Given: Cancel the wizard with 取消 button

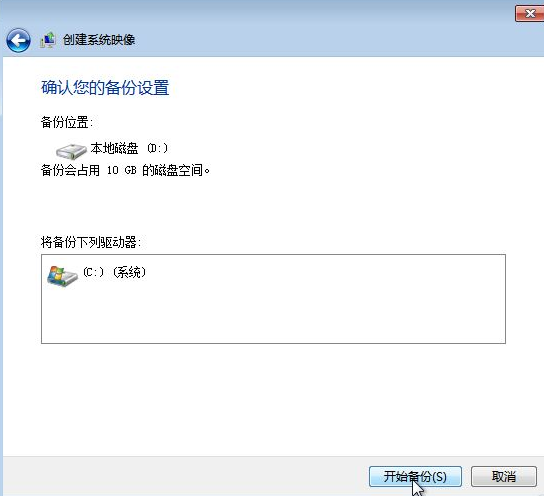Looking at the screenshot, I should coord(504,476).
